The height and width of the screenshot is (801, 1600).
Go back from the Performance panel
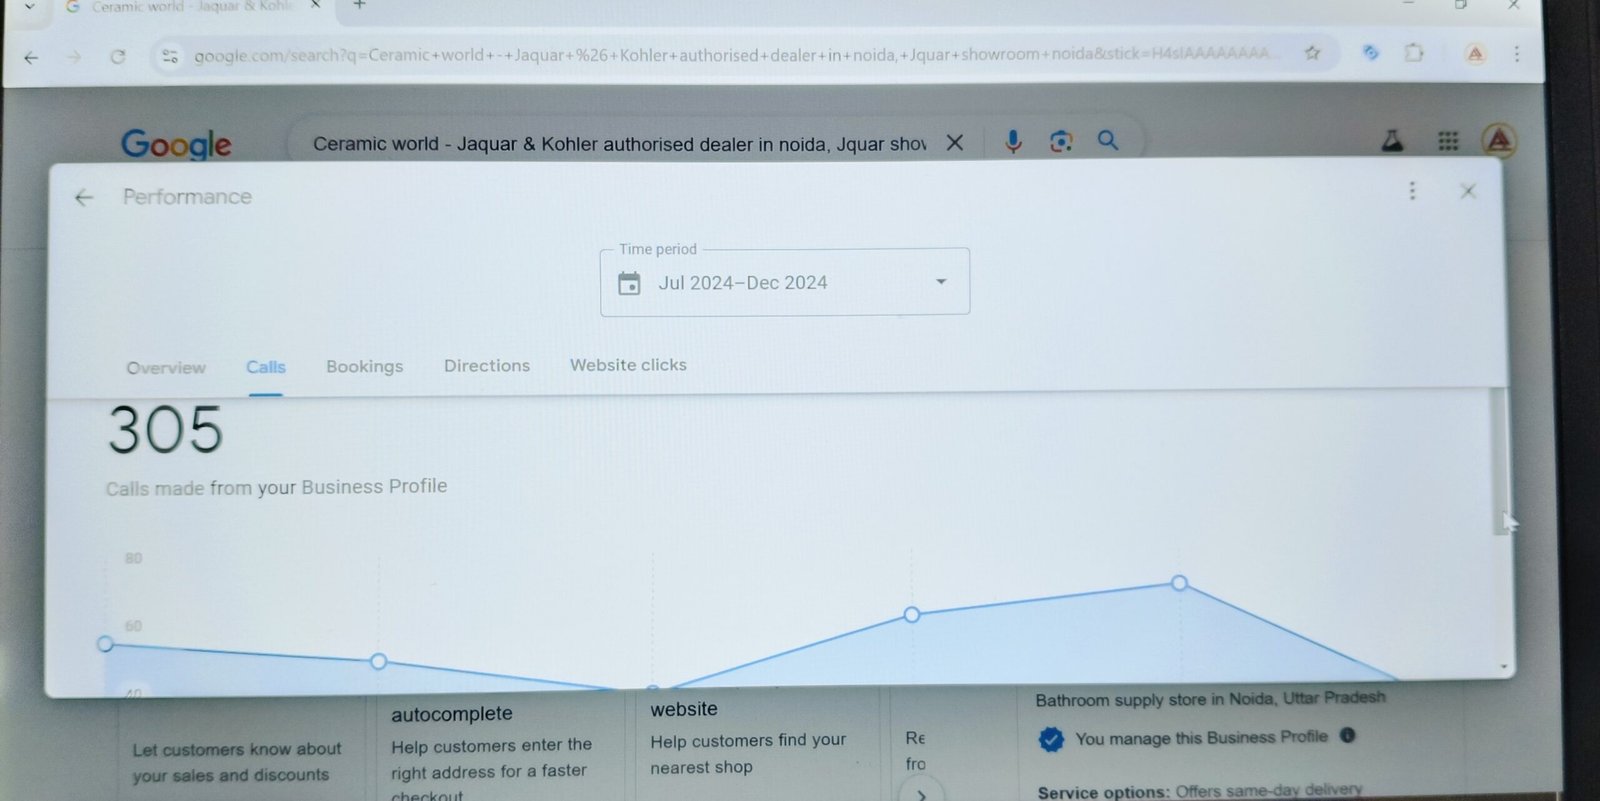pyautogui.click(x=84, y=198)
